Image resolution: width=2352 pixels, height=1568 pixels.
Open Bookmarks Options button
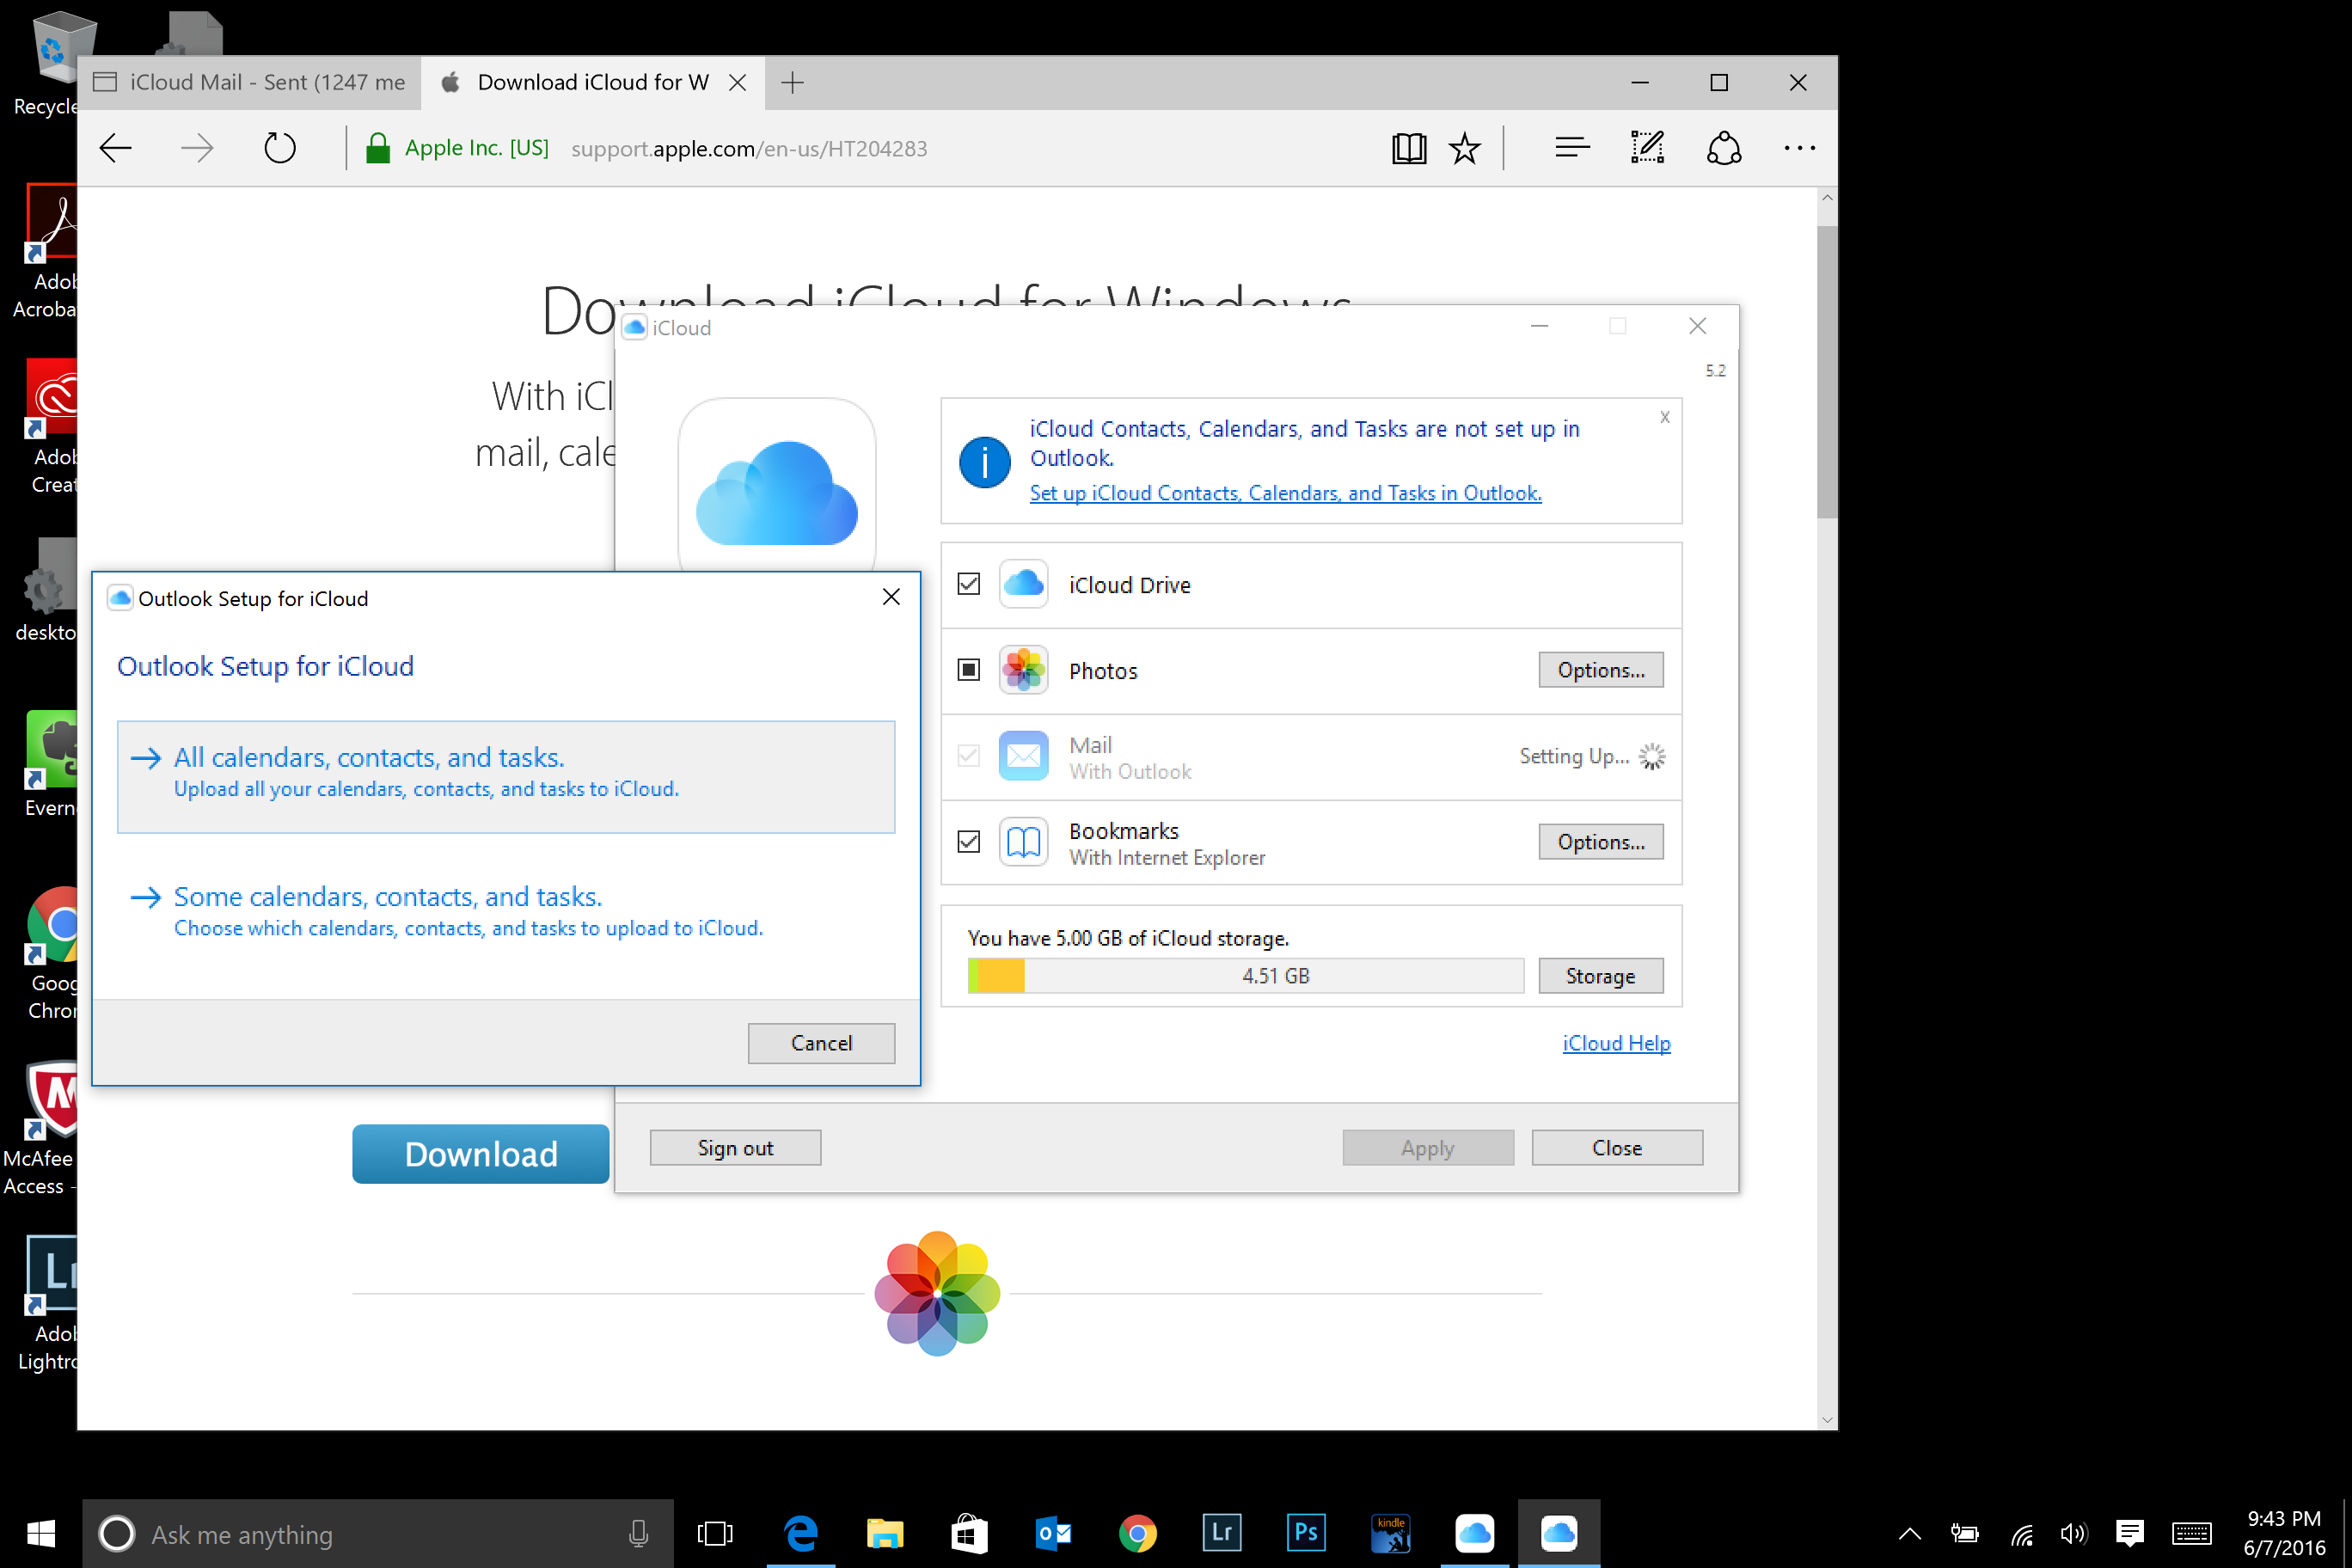point(1601,842)
